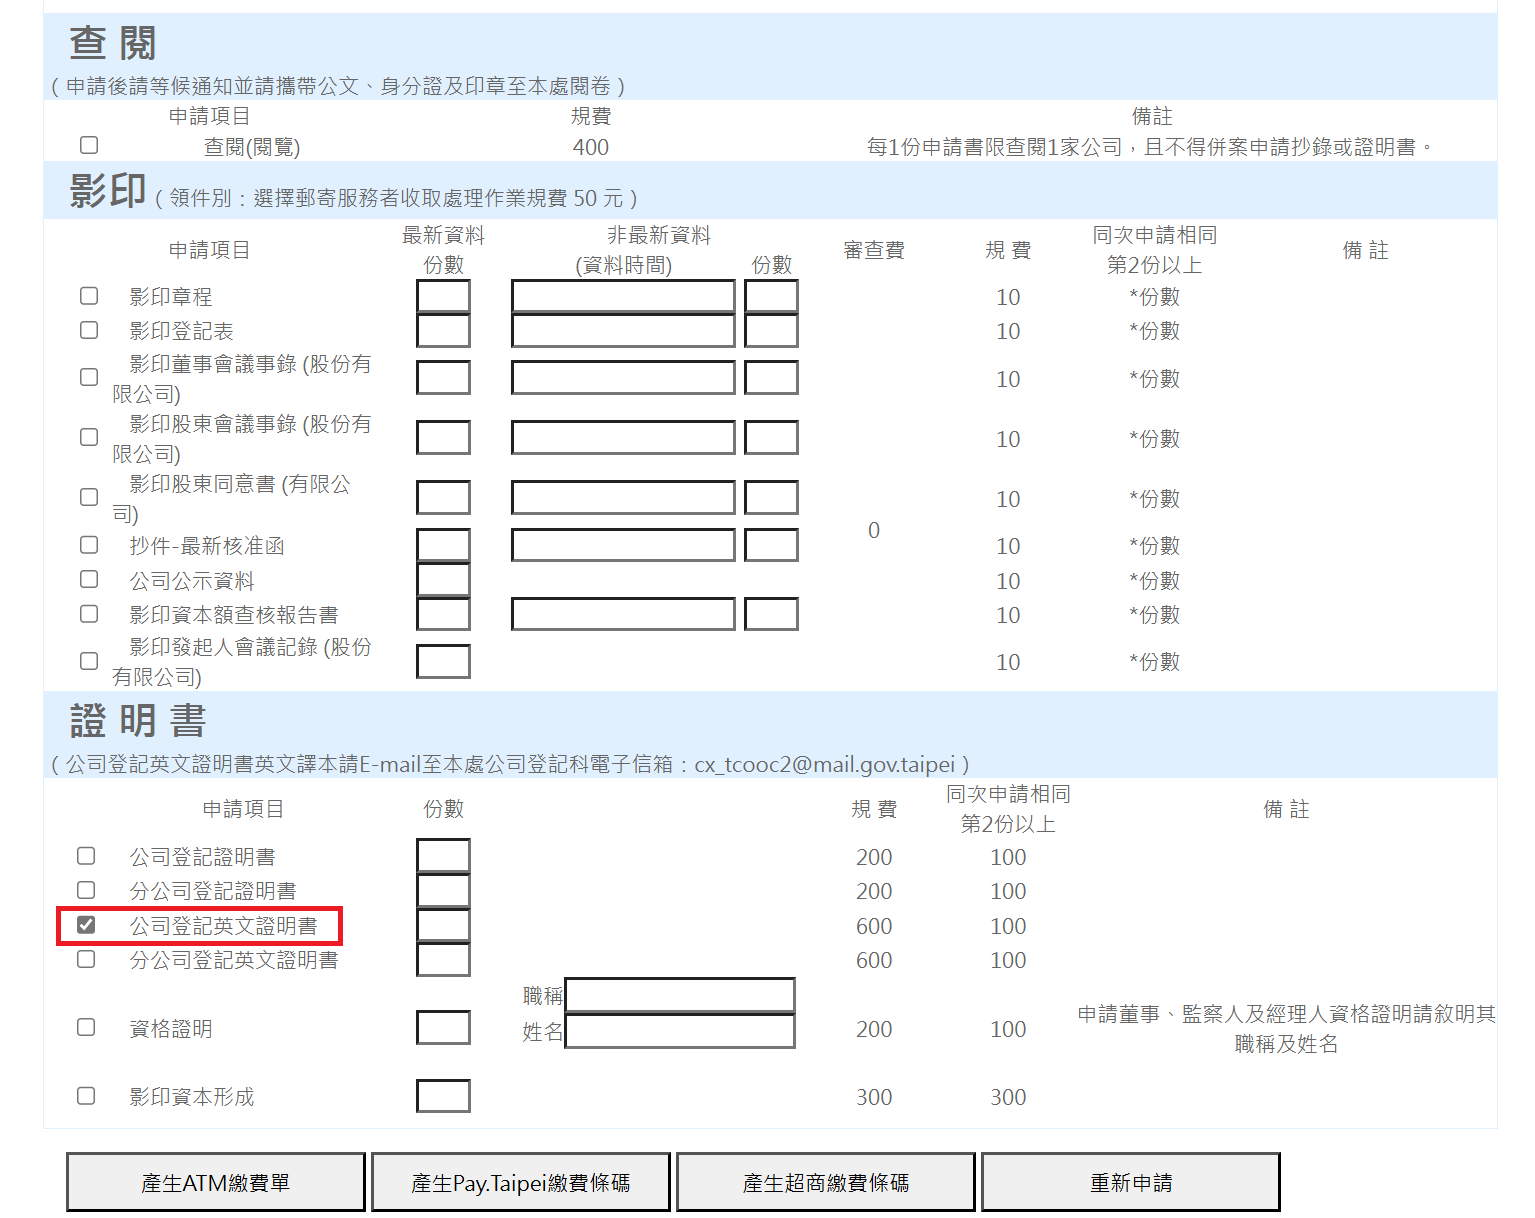Select the 分公司登記英文證明書 checkbox
Image resolution: width=1535 pixels, height=1218 pixels.
[x=85, y=959]
